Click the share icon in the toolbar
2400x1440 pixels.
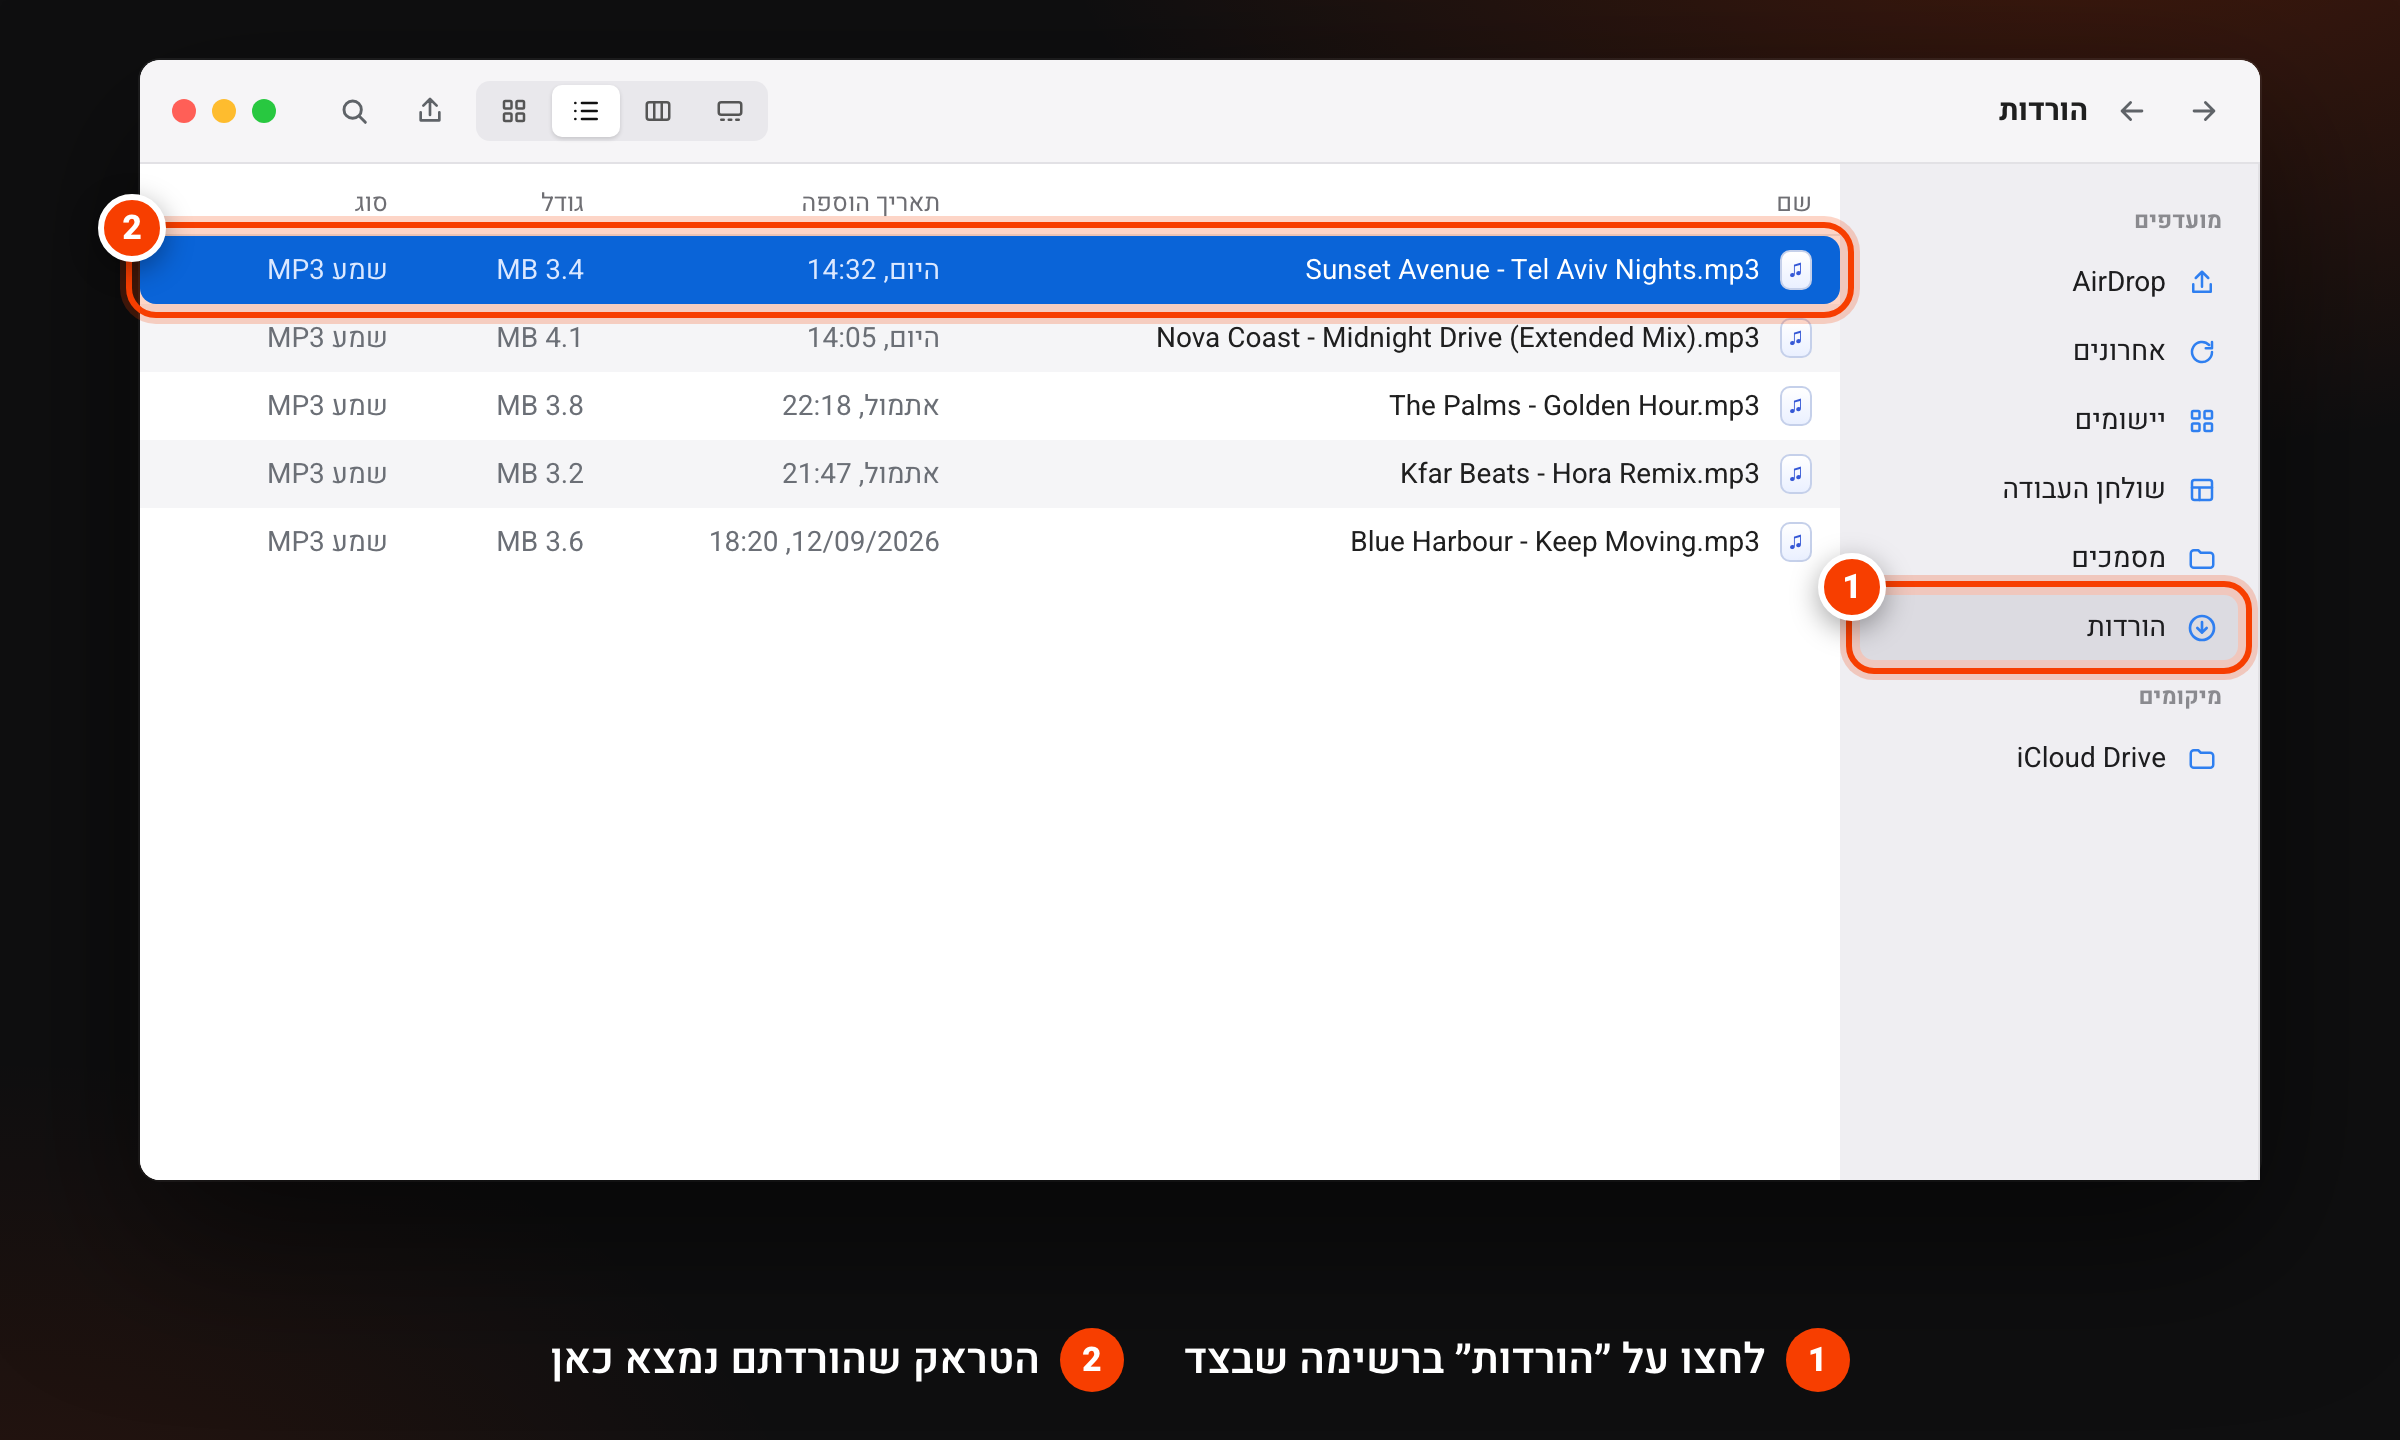pos(430,110)
